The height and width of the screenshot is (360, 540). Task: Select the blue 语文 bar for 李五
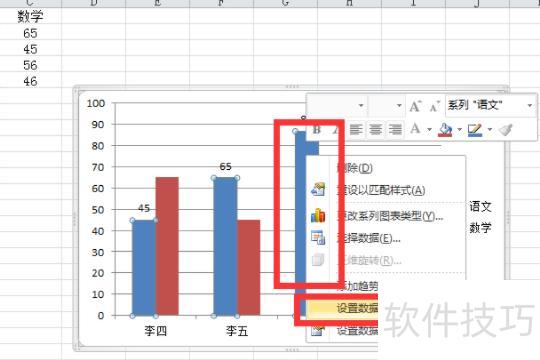click(225, 247)
